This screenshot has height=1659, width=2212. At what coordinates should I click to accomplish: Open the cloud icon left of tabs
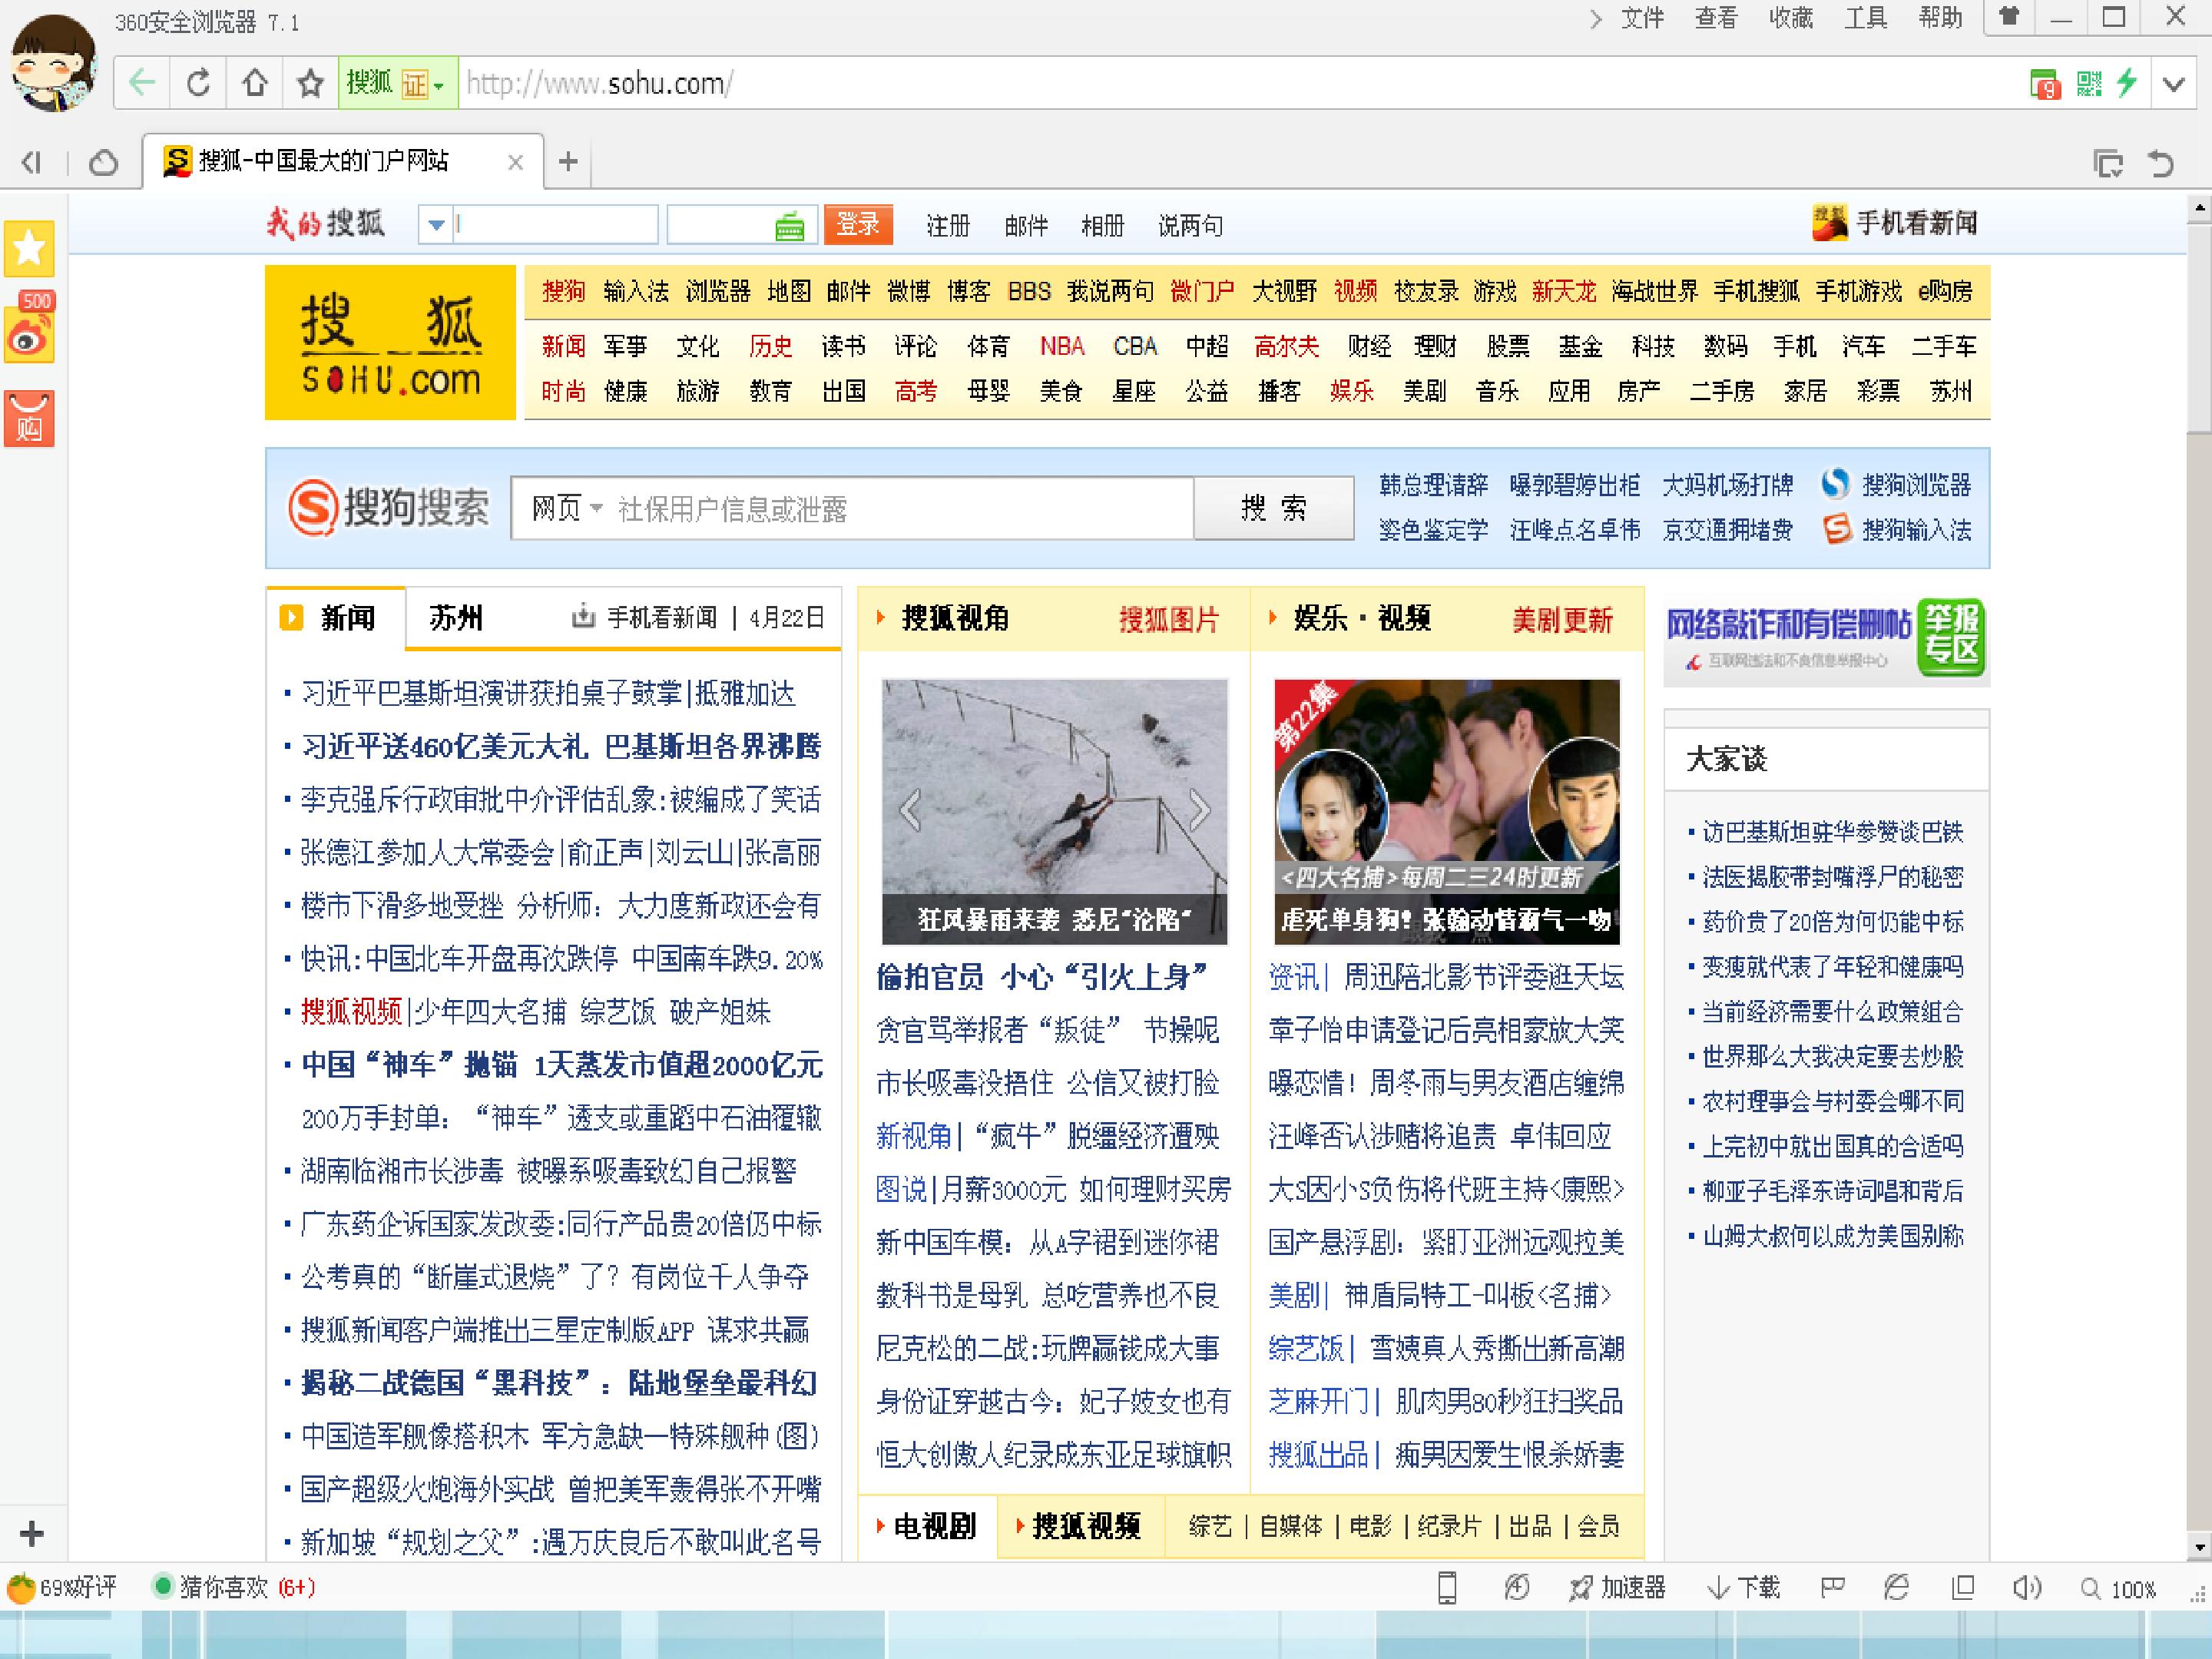tap(103, 162)
